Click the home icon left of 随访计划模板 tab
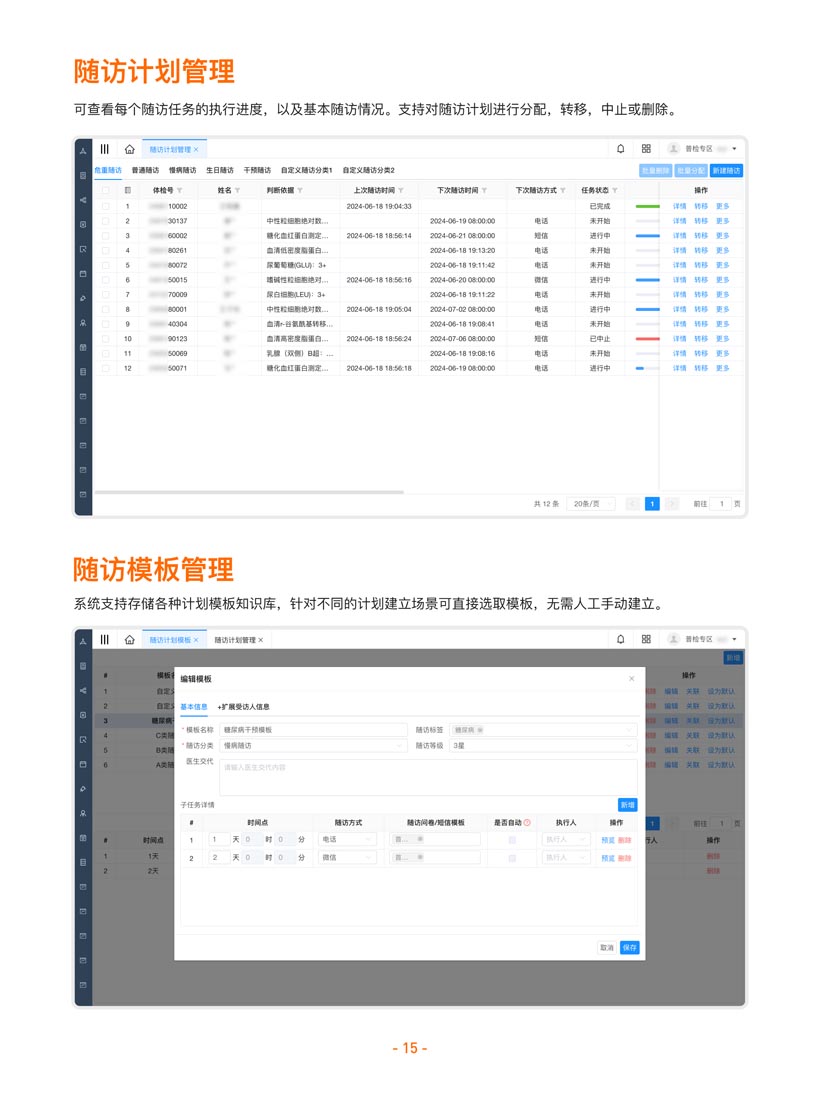The height and width of the screenshot is (1107, 820). pos(129,639)
